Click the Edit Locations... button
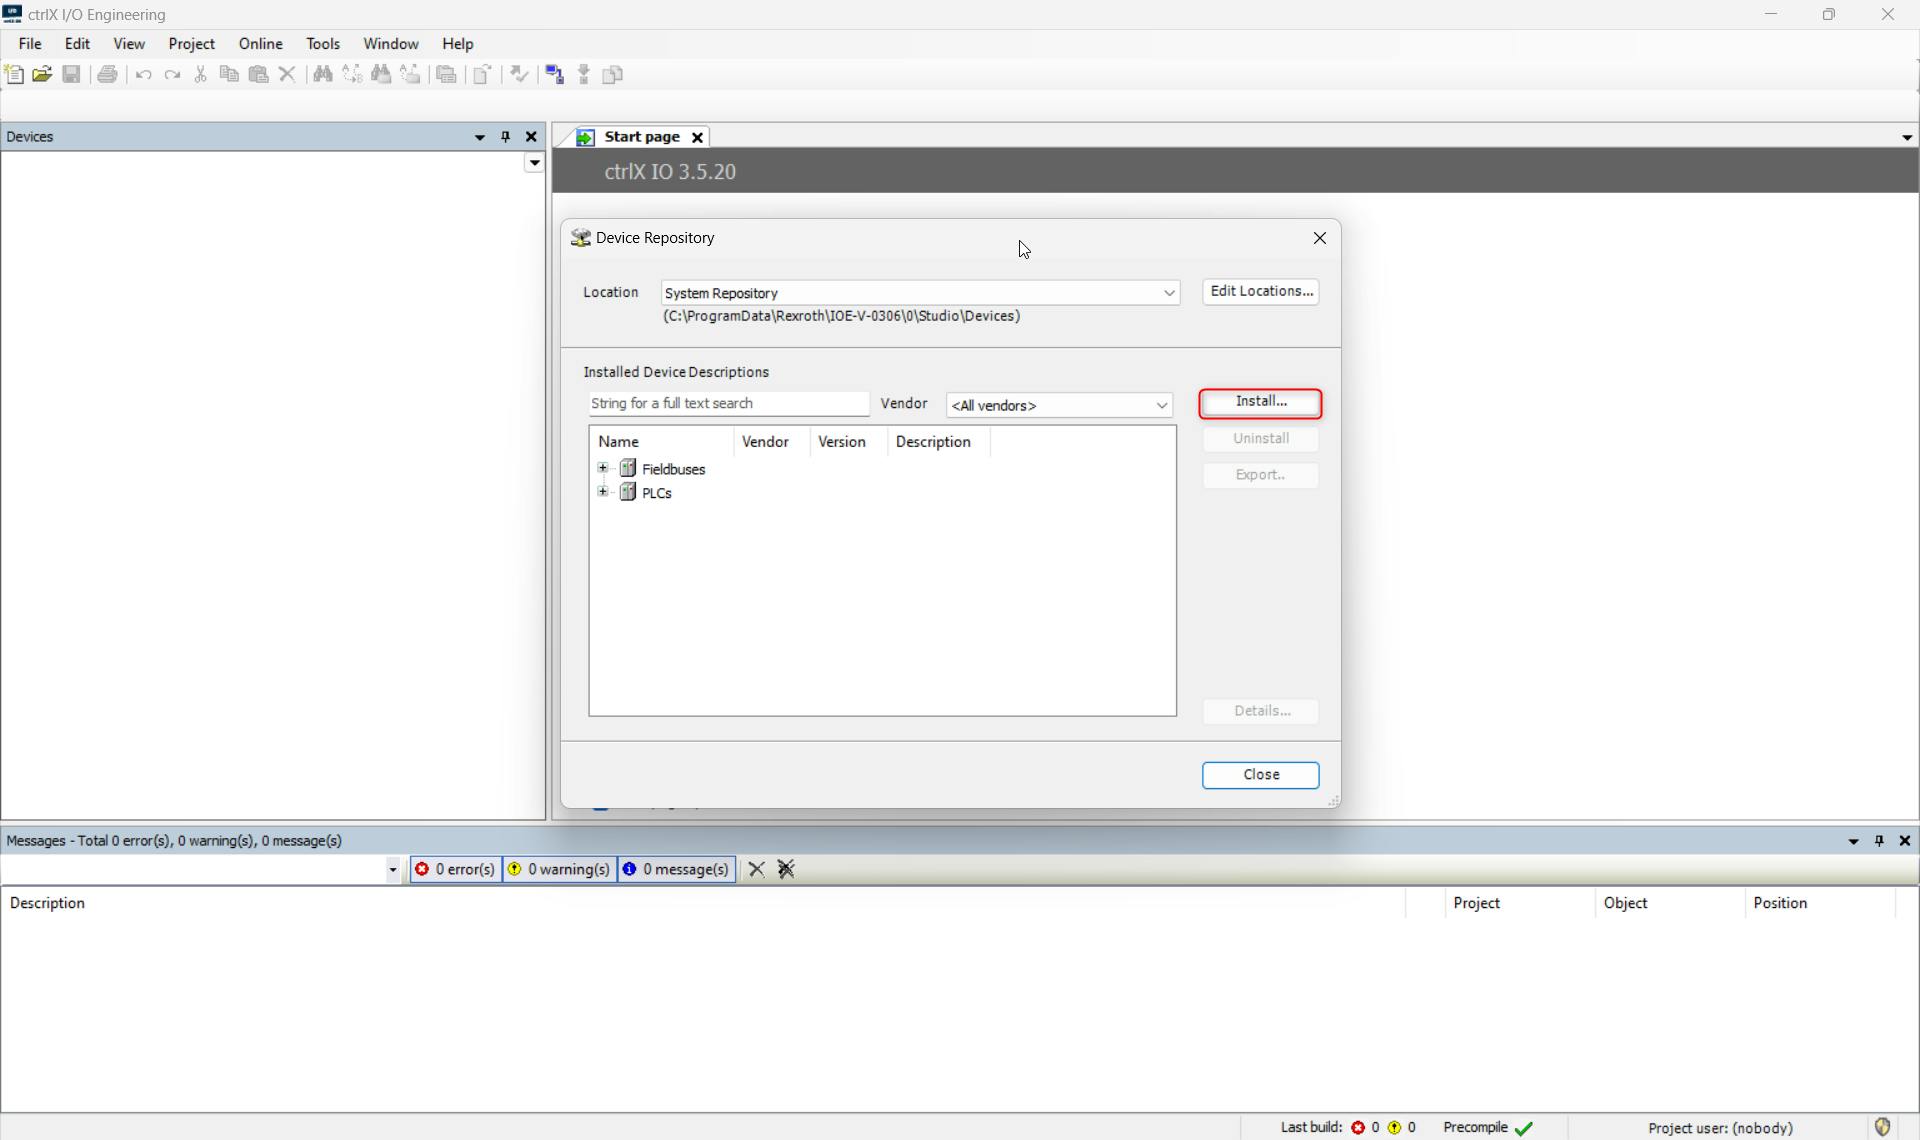The height and width of the screenshot is (1140, 1920). (1260, 291)
